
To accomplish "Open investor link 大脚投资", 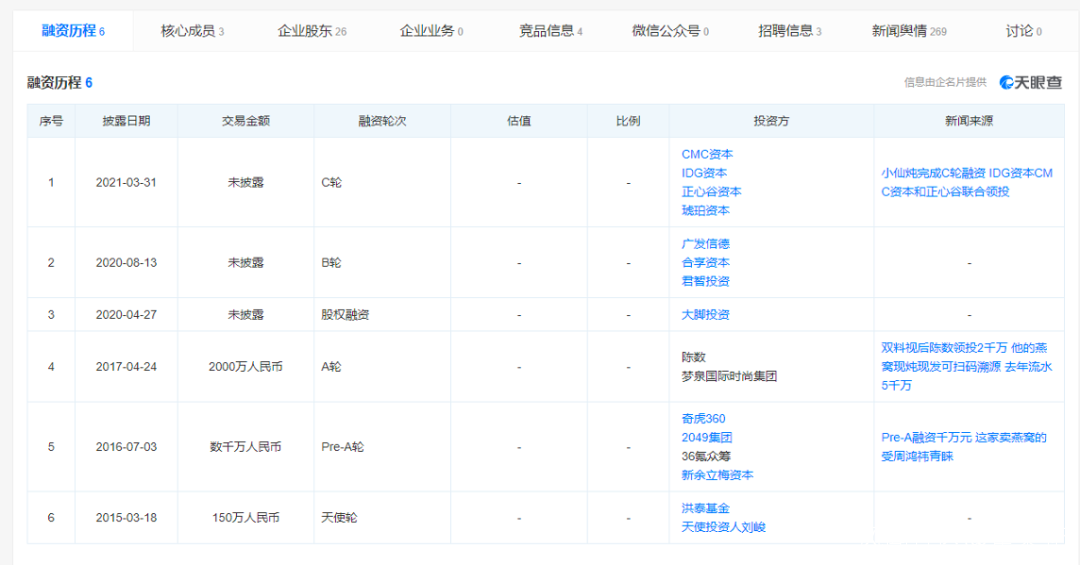I will click(705, 315).
